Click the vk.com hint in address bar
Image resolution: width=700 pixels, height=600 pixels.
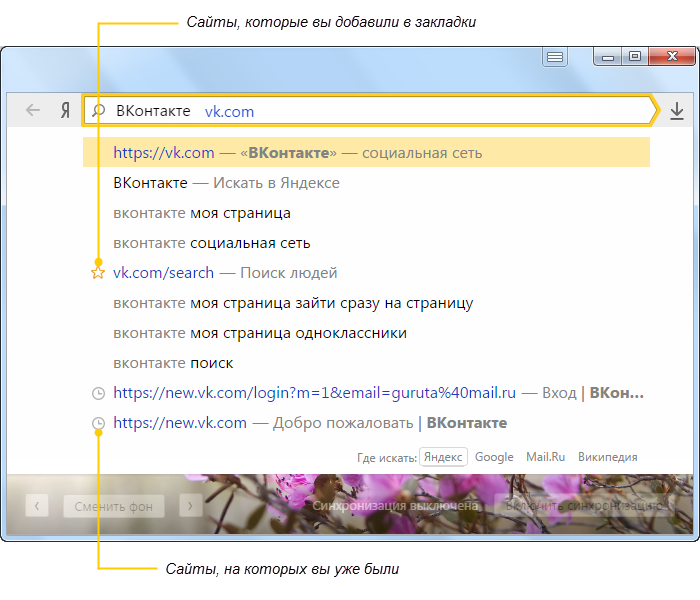[229, 112]
